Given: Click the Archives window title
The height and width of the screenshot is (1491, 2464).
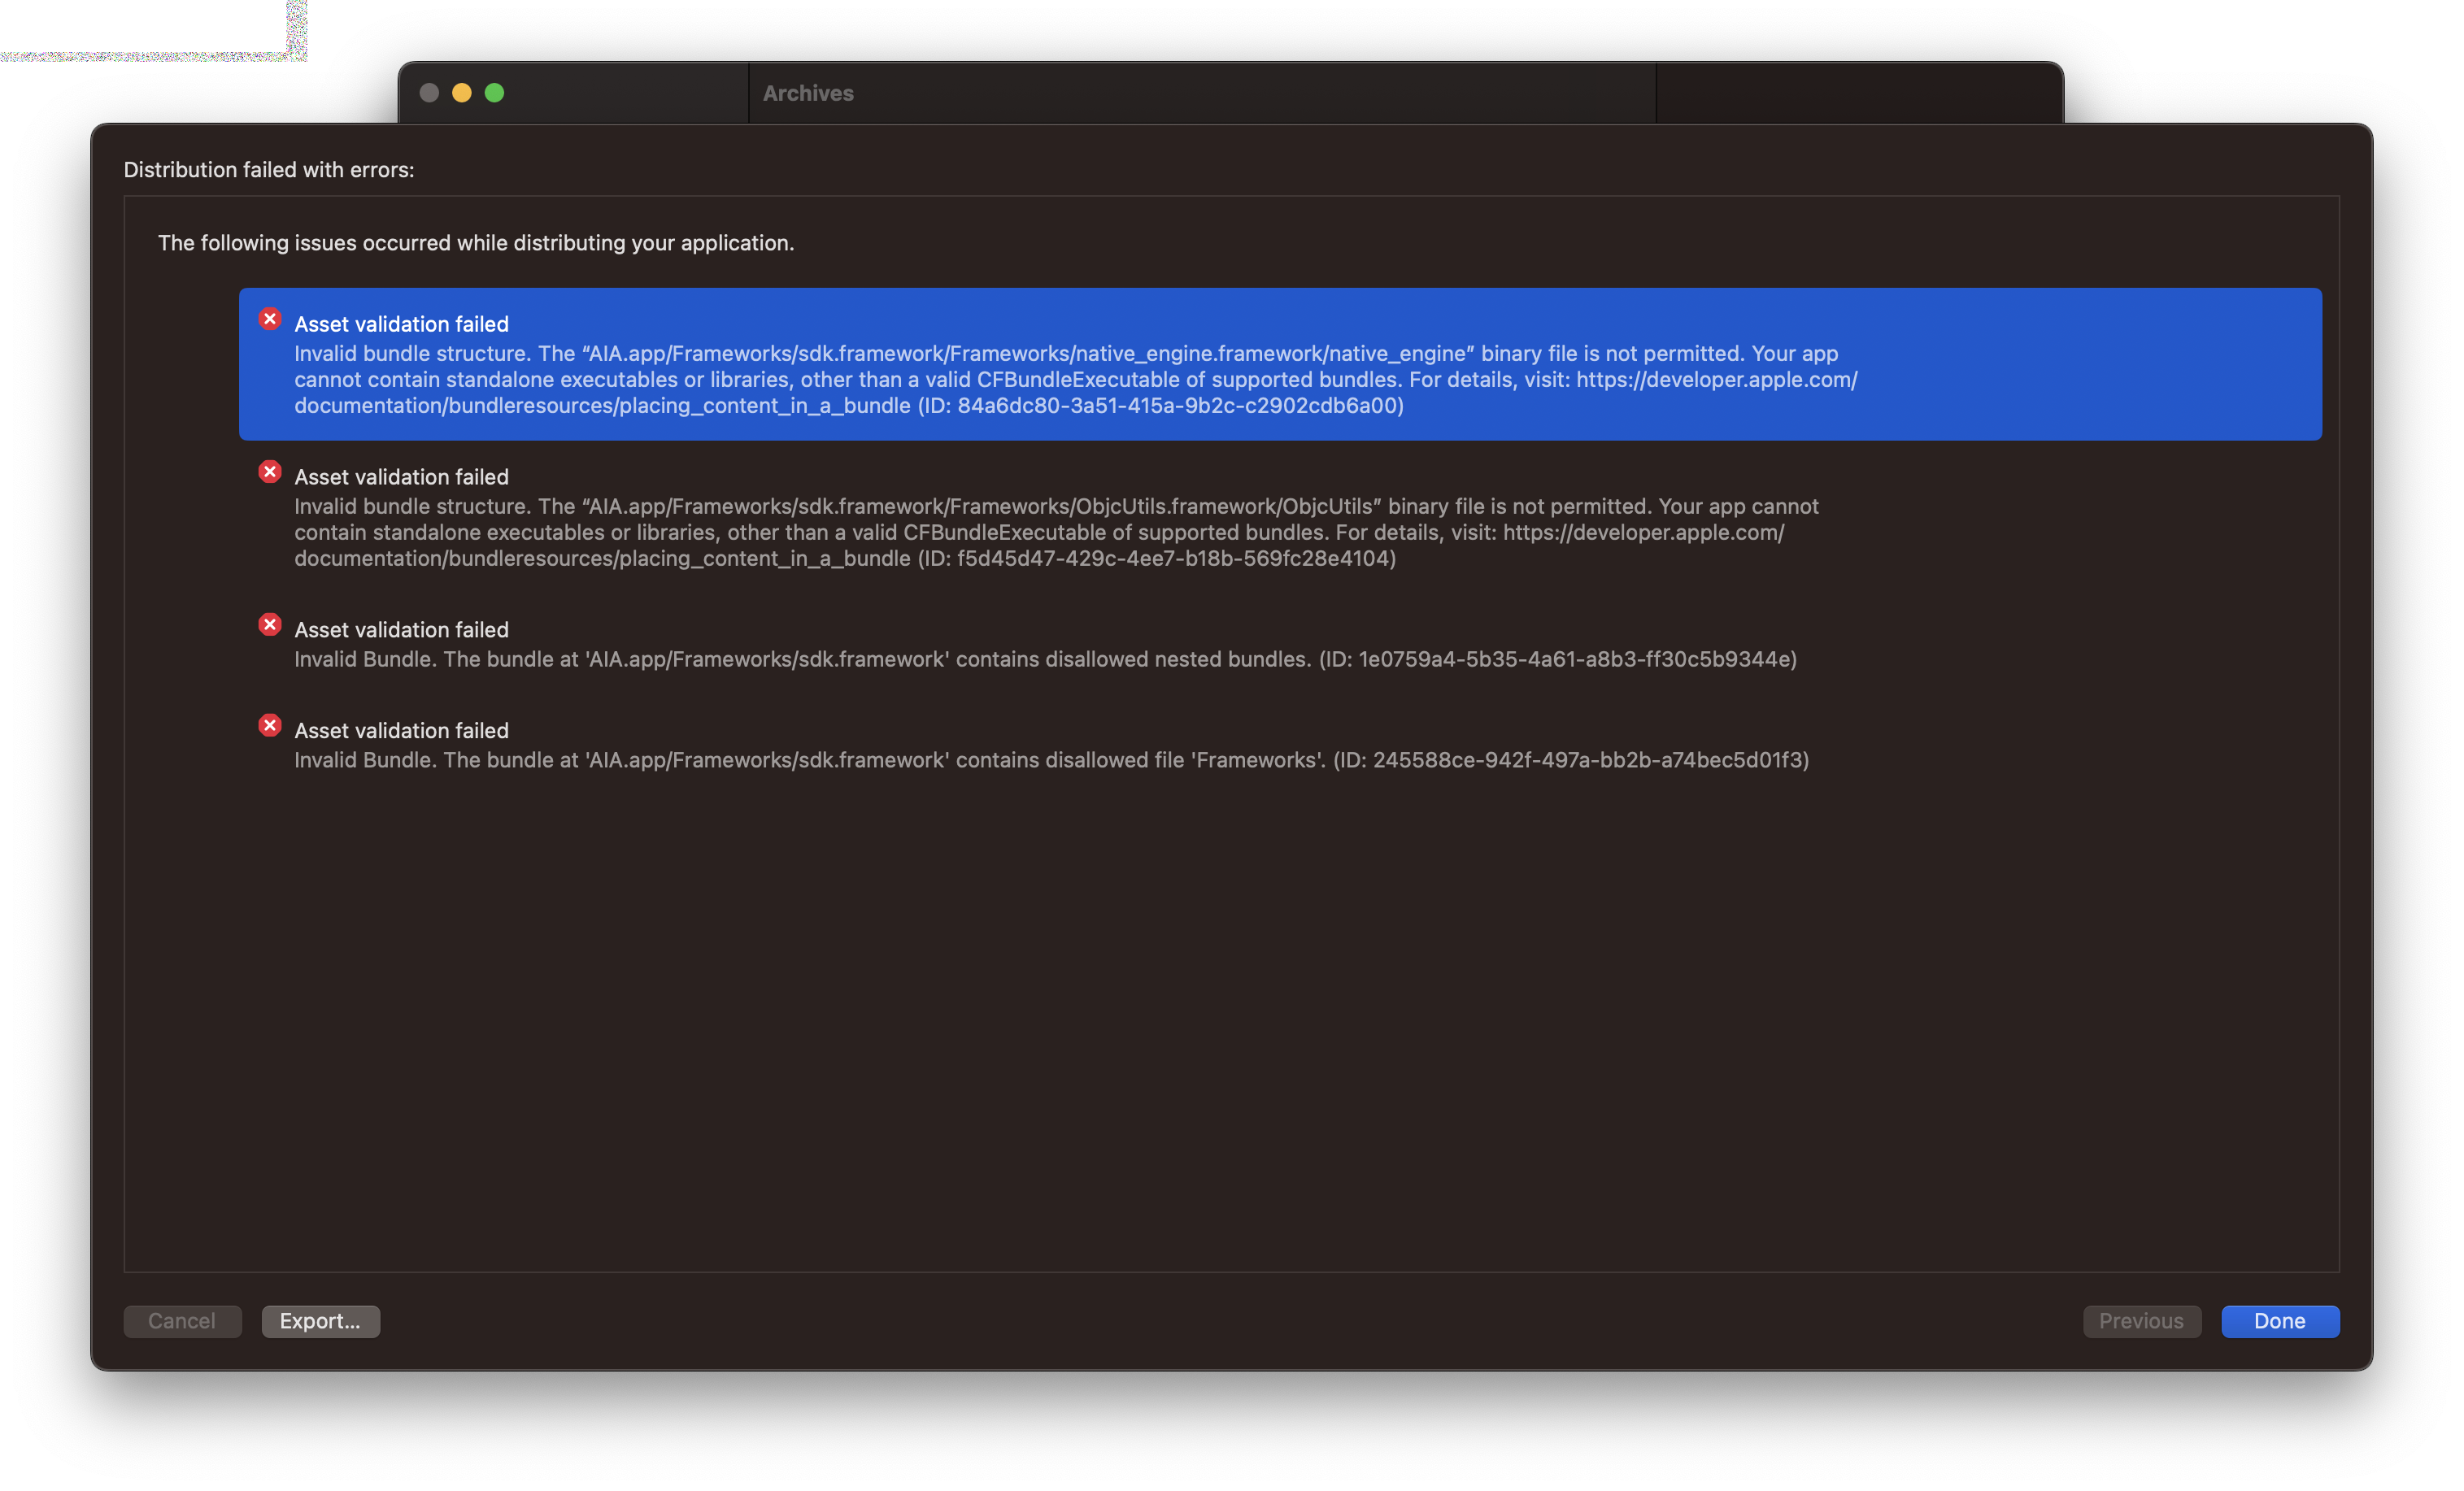Looking at the screenshot, I should coord(808,93).
